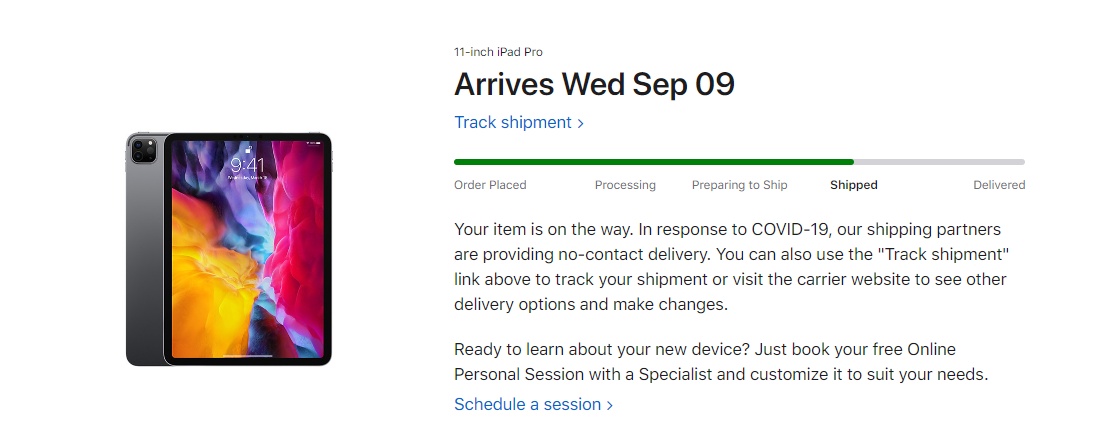Screen dimensions: 1119x434
Task: Select the Order Placed status label
Action: pyautogui.click(x=490, y=185)
